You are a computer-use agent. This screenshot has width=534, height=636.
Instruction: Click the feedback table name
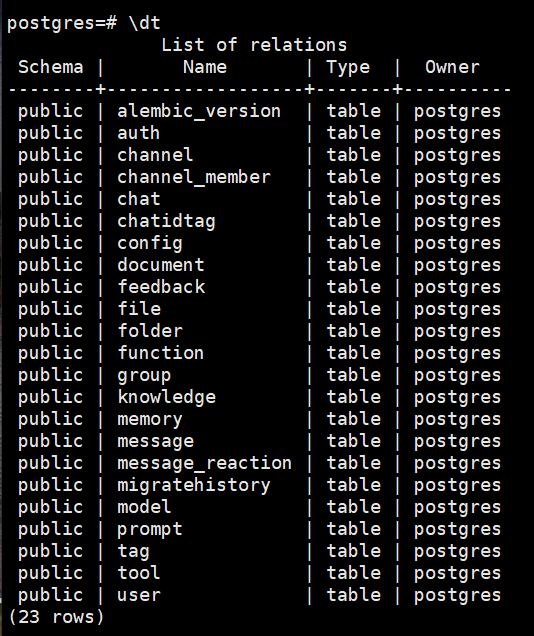(161, 287)
